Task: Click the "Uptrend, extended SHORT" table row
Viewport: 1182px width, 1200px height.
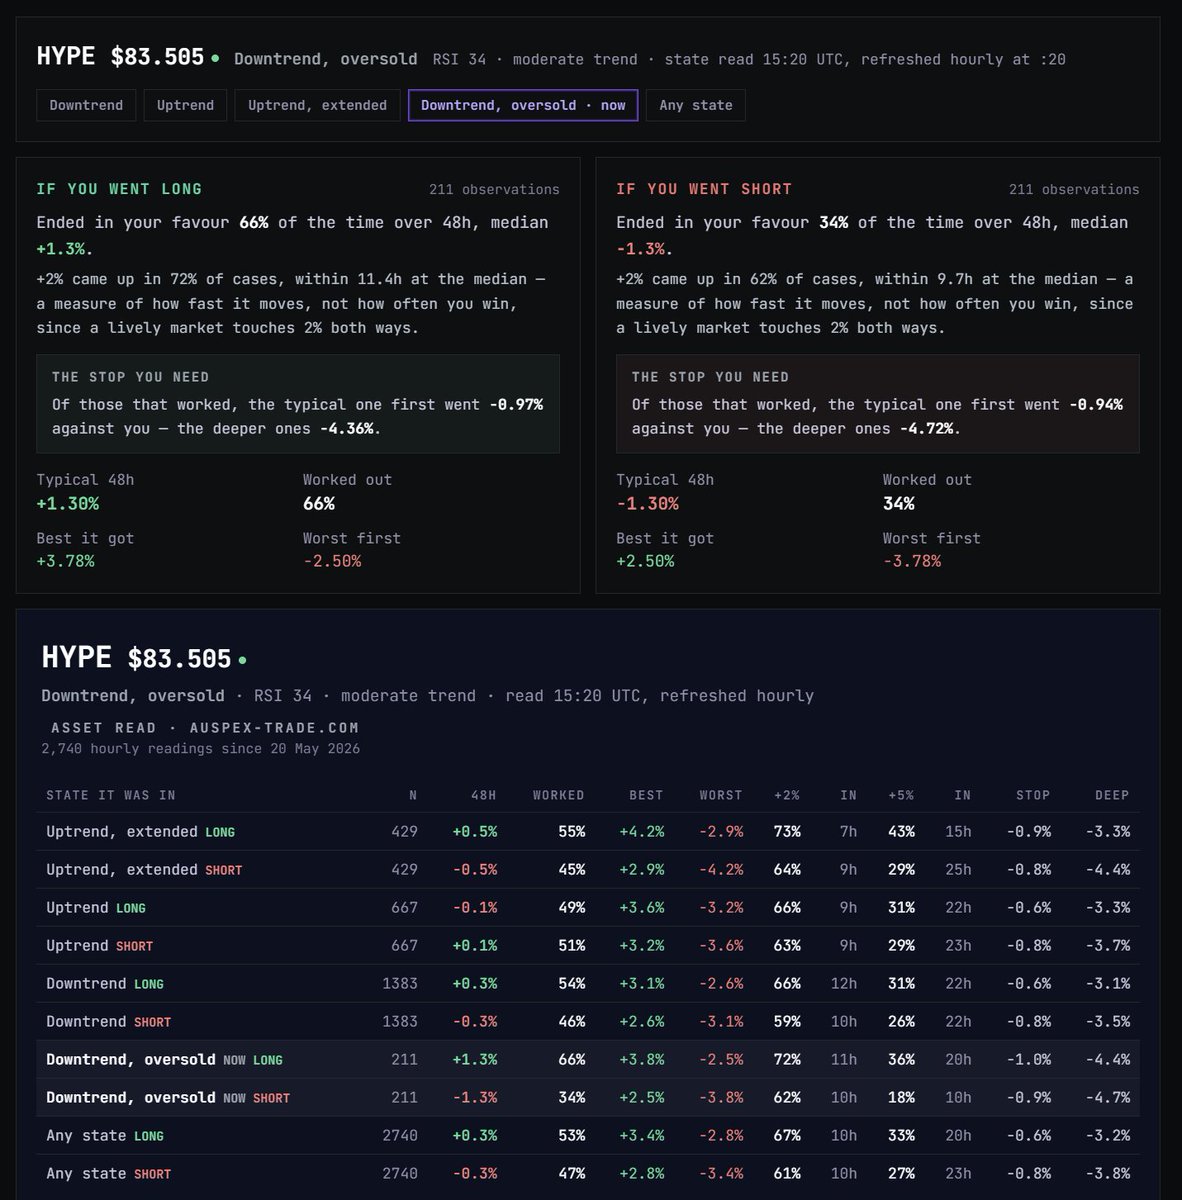Action: coord(588,870)
